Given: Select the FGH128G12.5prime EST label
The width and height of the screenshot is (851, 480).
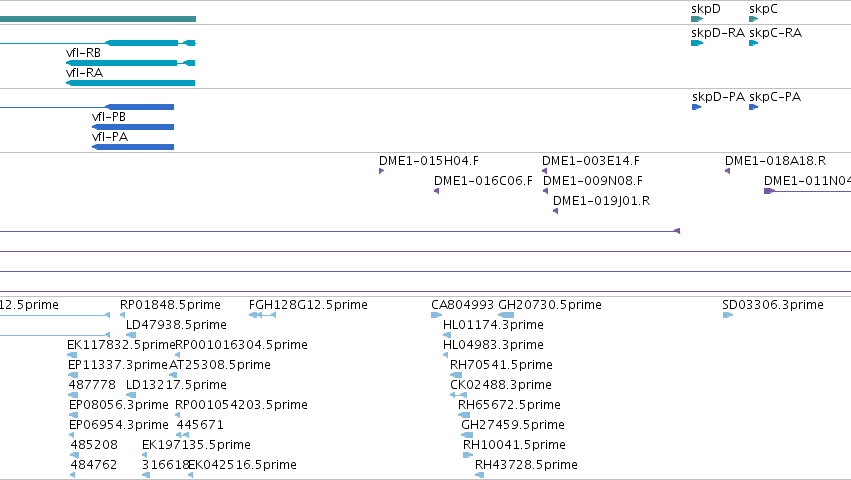Looking at the screenshot, I should [308, 305].
